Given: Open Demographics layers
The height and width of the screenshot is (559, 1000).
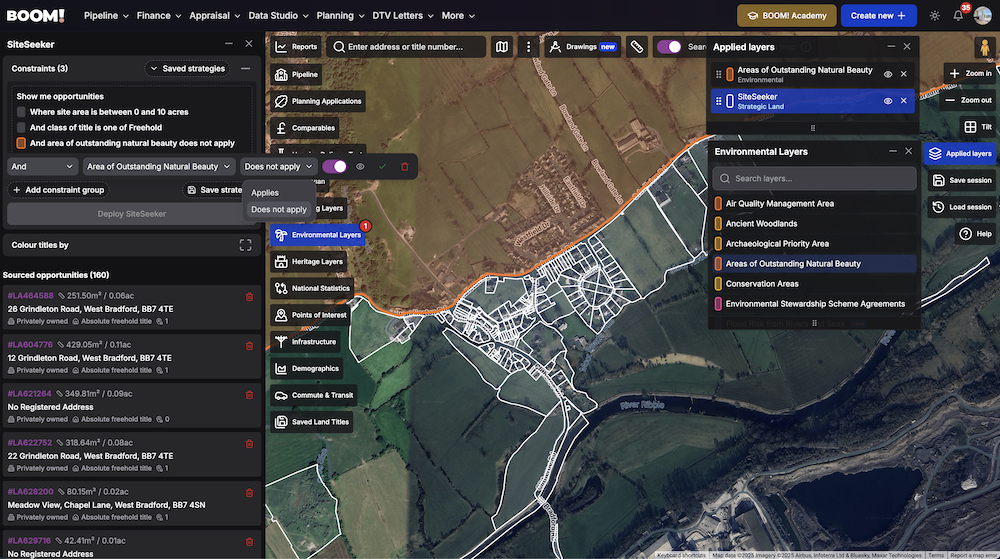Looking at the screenshot, I should pyautogui.click(x=307, y=368).
